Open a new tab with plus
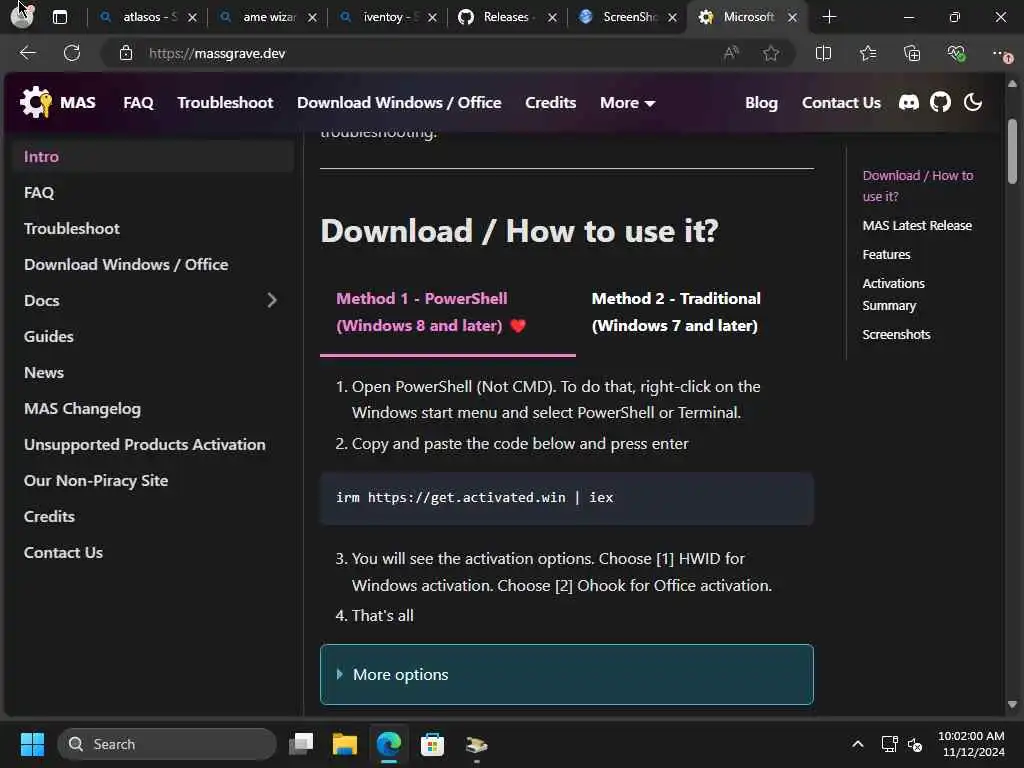The width and height of the screenshot is (1024, 768). pos(829,17)
